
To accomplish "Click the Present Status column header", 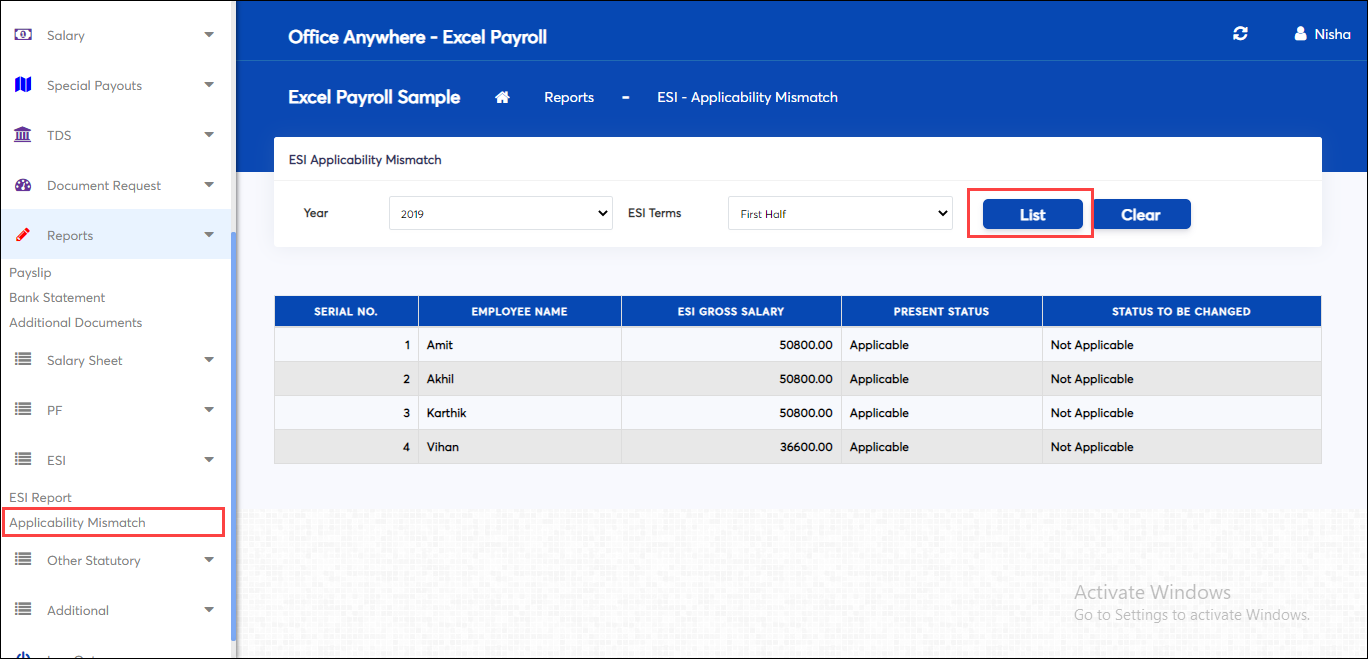I will click(941, 311).
